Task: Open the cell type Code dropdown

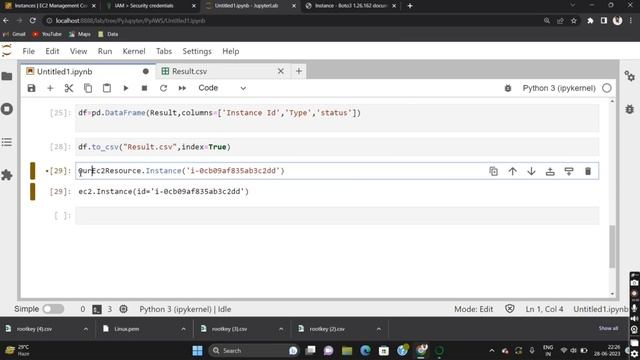Action: click(222, 88)
